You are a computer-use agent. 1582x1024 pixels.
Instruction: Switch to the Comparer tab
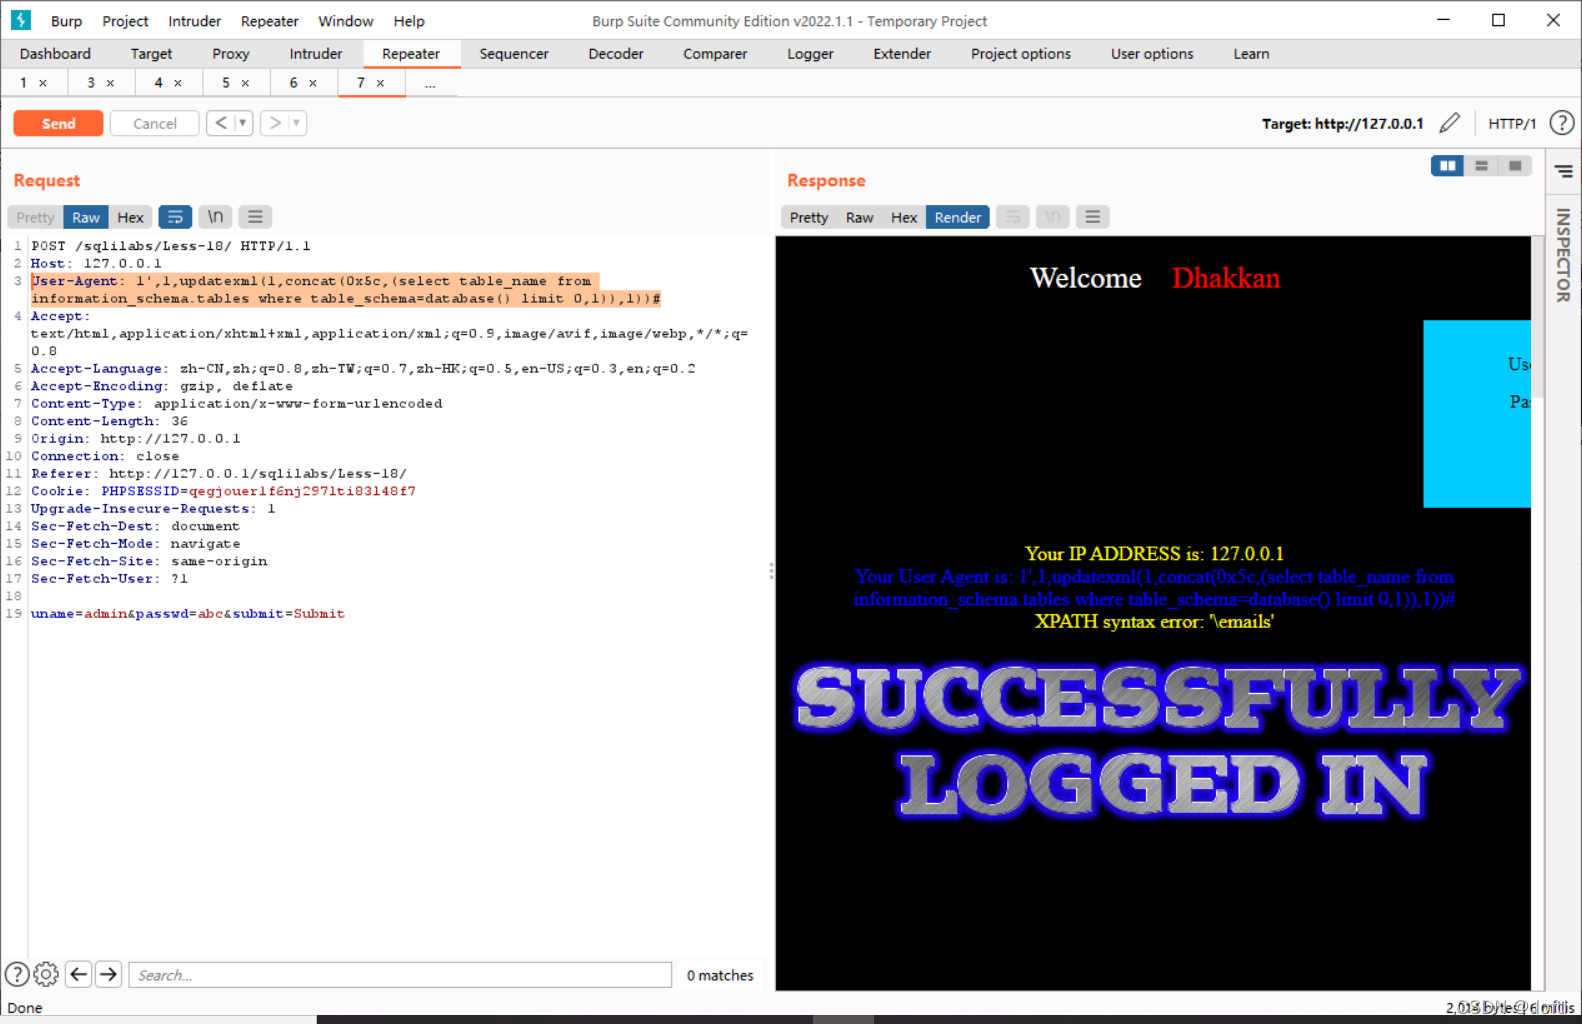click(x=715, y=54)
